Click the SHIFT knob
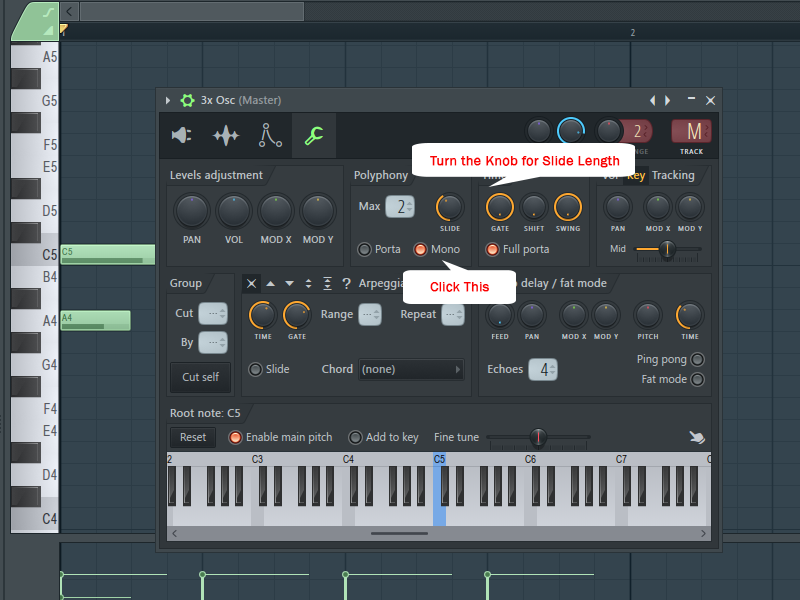Image resolution: width=800 pixels, height=600 pixels. coord(534,207)
